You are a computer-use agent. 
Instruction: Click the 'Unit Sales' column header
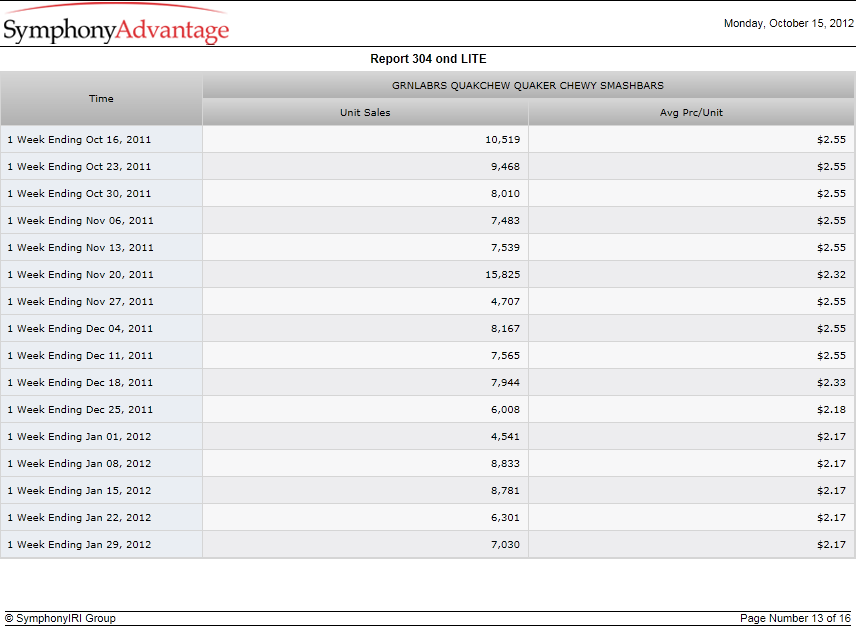click(365, 112)
